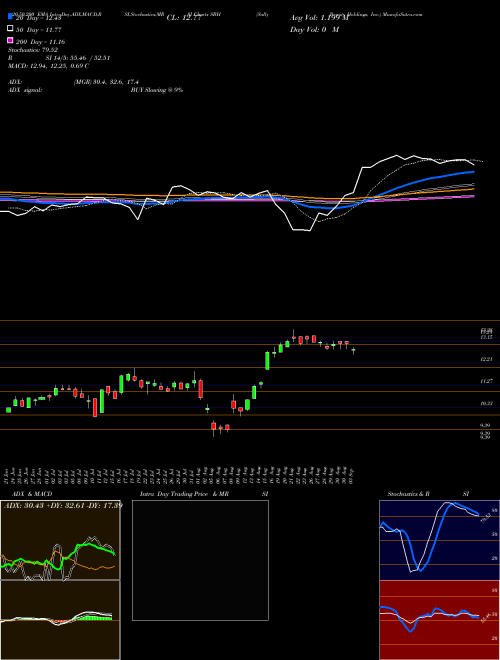
Task: Click the red RSI chart panel
Action: (439, 620)
